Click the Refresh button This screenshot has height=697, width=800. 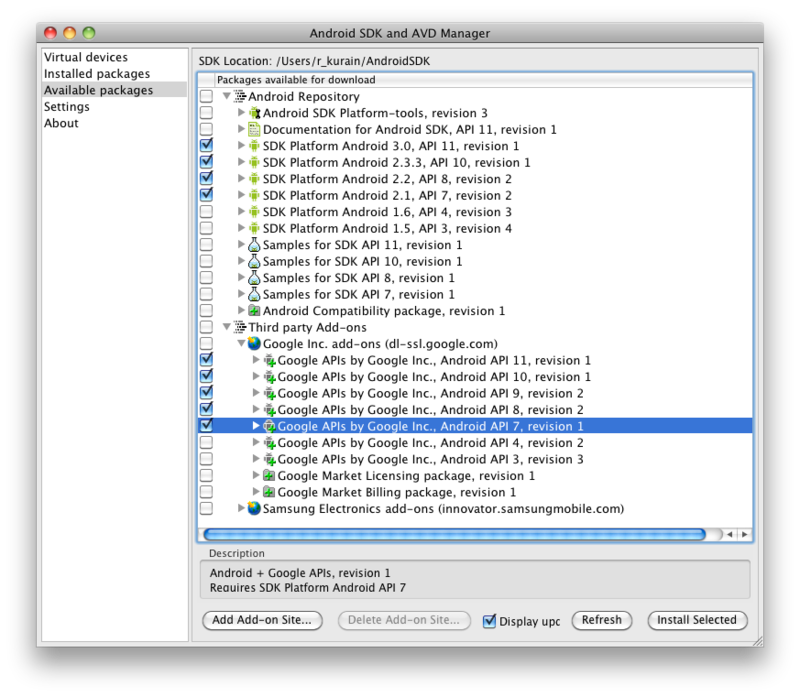pyautogui.click(x=602, y=620)
